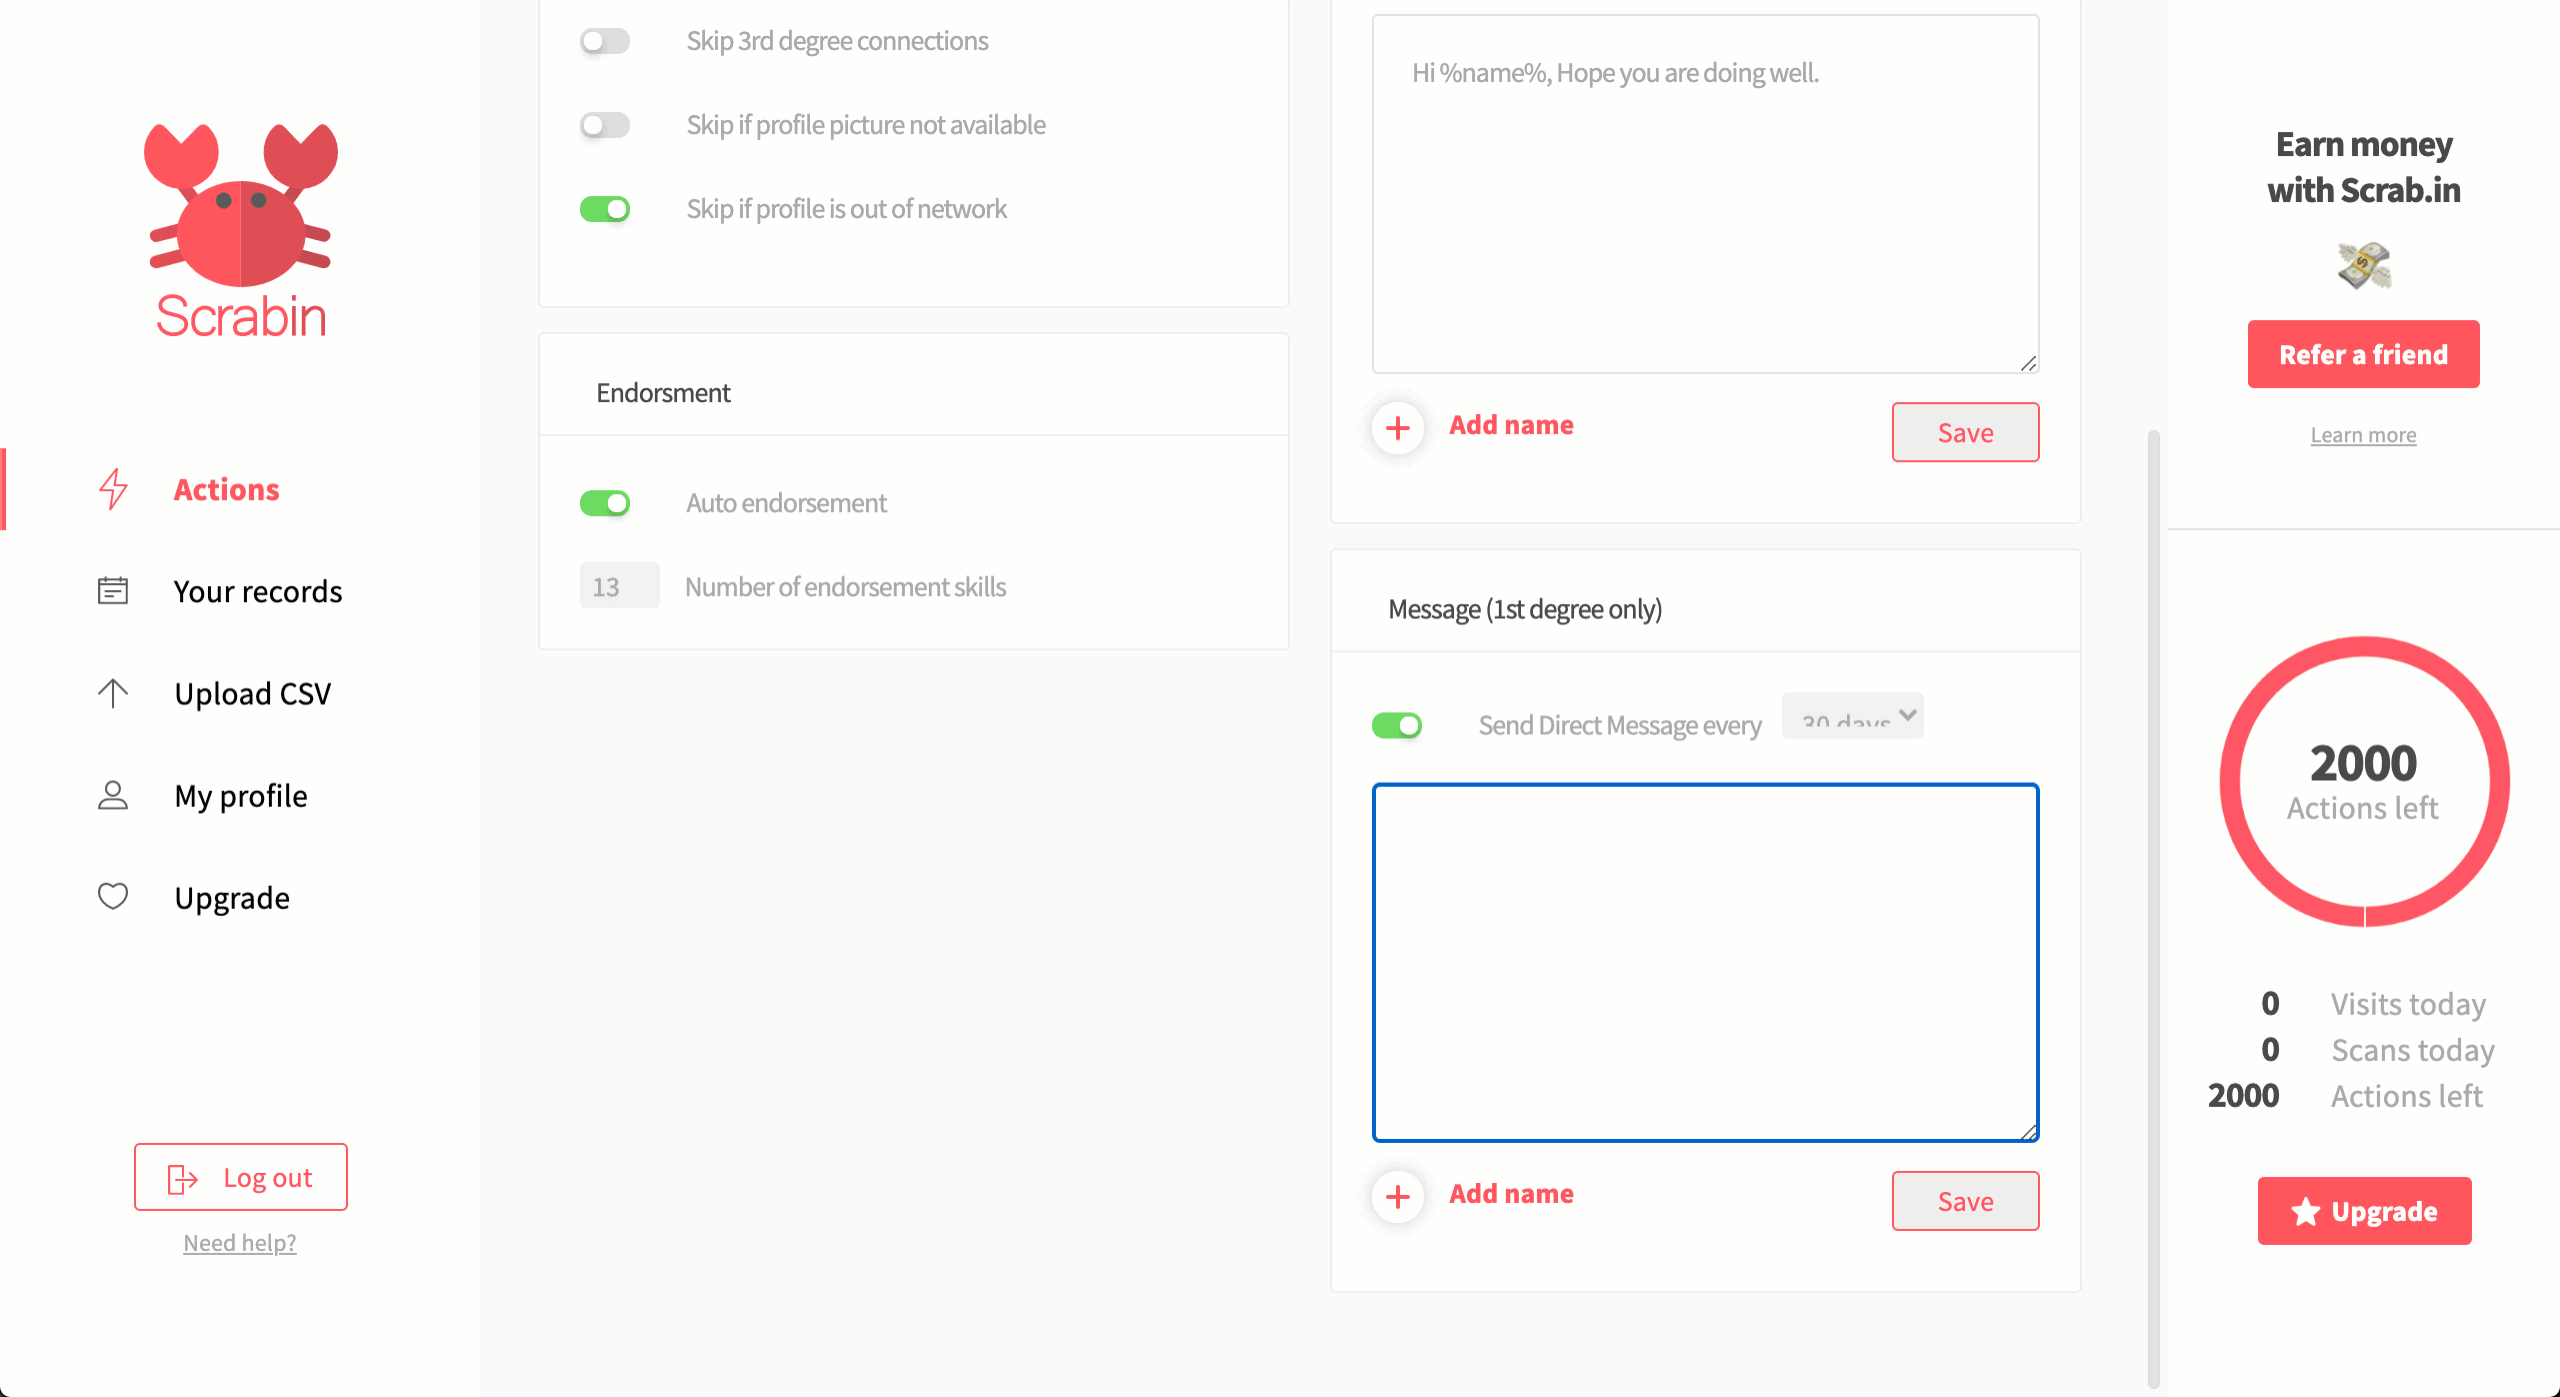
Task: Click the number of endorsement skills field
Action: 619,586
